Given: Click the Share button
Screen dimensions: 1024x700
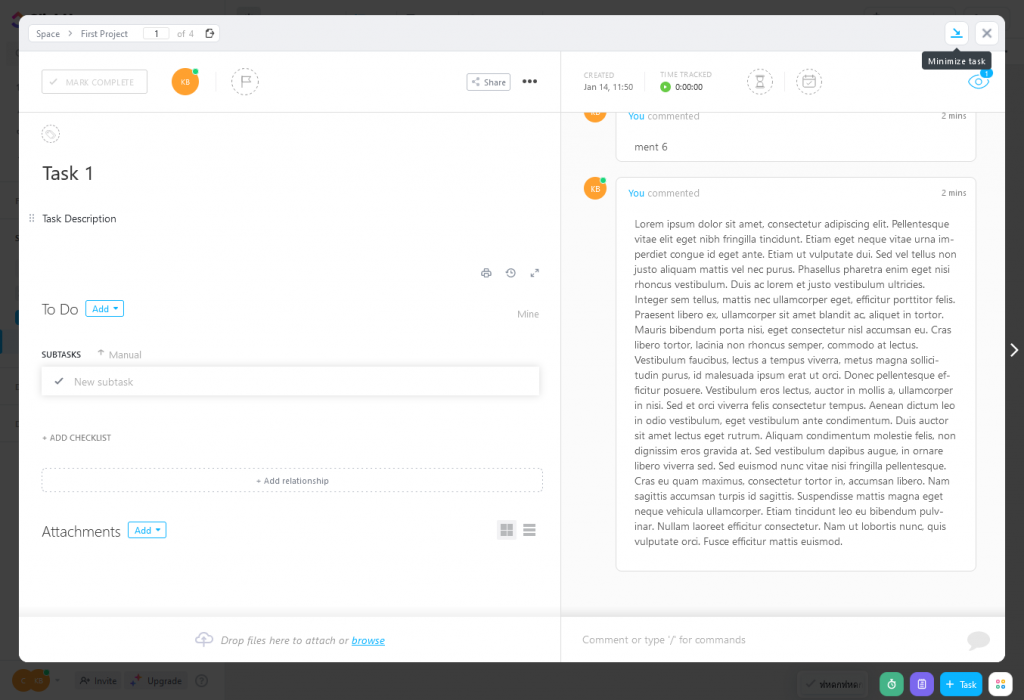Looking at the screenshot, I should [488, 82].
